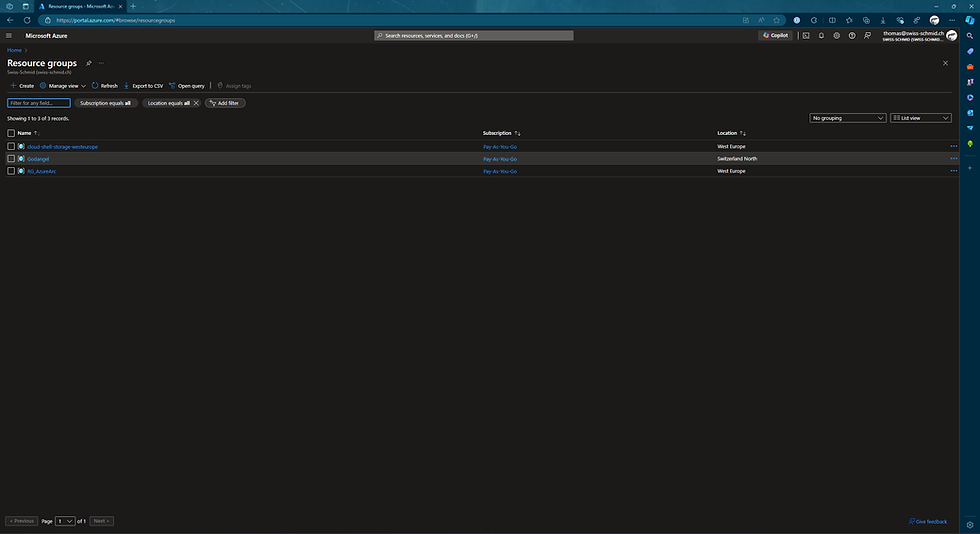
Task: Remove the Location equals all filter
Action: pyautogui.click(x=196, y=103)
